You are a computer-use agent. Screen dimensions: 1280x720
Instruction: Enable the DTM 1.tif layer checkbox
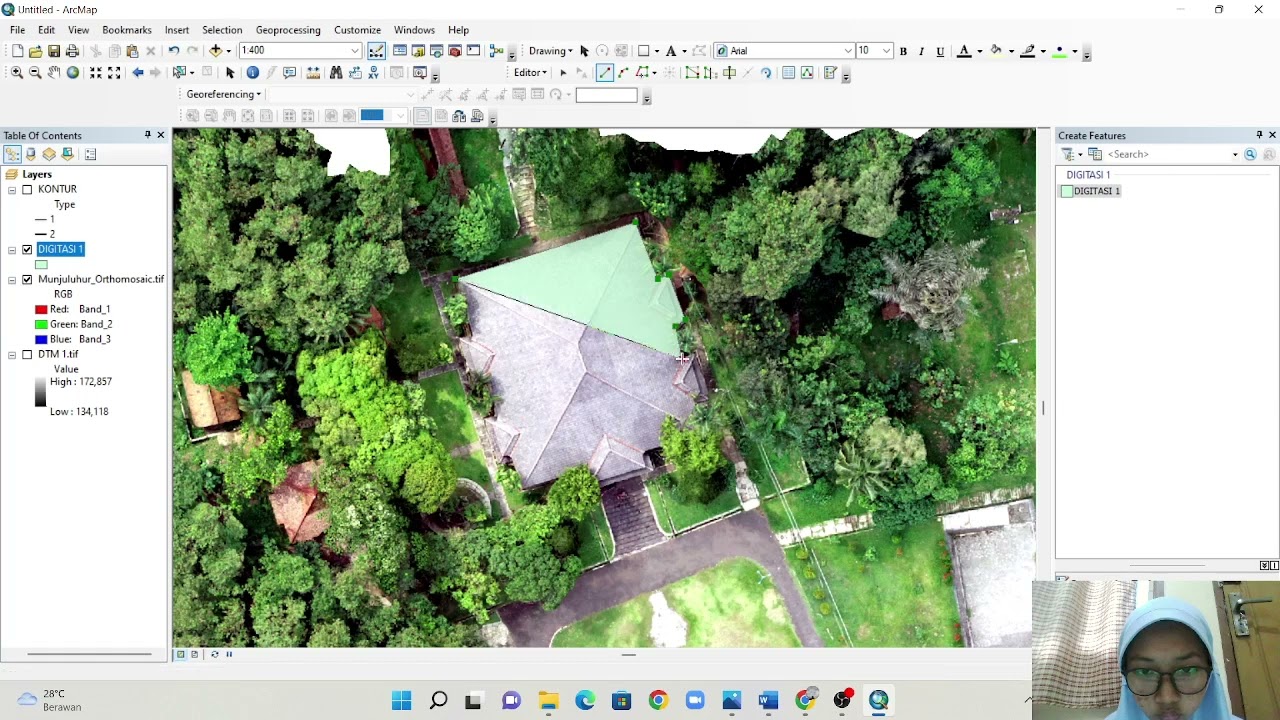coord(27,354)
